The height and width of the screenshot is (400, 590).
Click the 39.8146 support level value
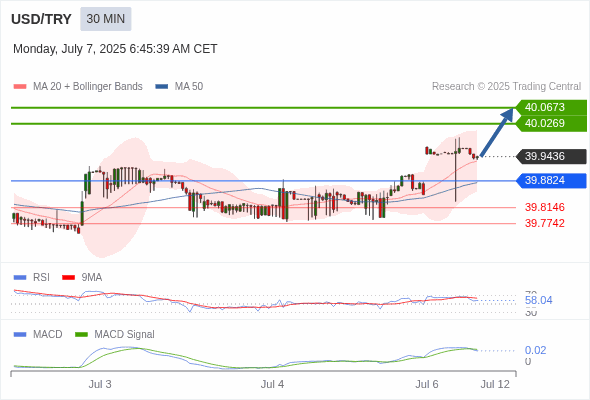(x=545, y=207)
